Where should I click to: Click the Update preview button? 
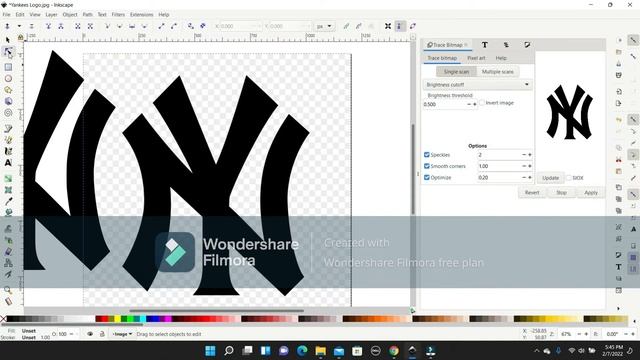tap(550, 178)
